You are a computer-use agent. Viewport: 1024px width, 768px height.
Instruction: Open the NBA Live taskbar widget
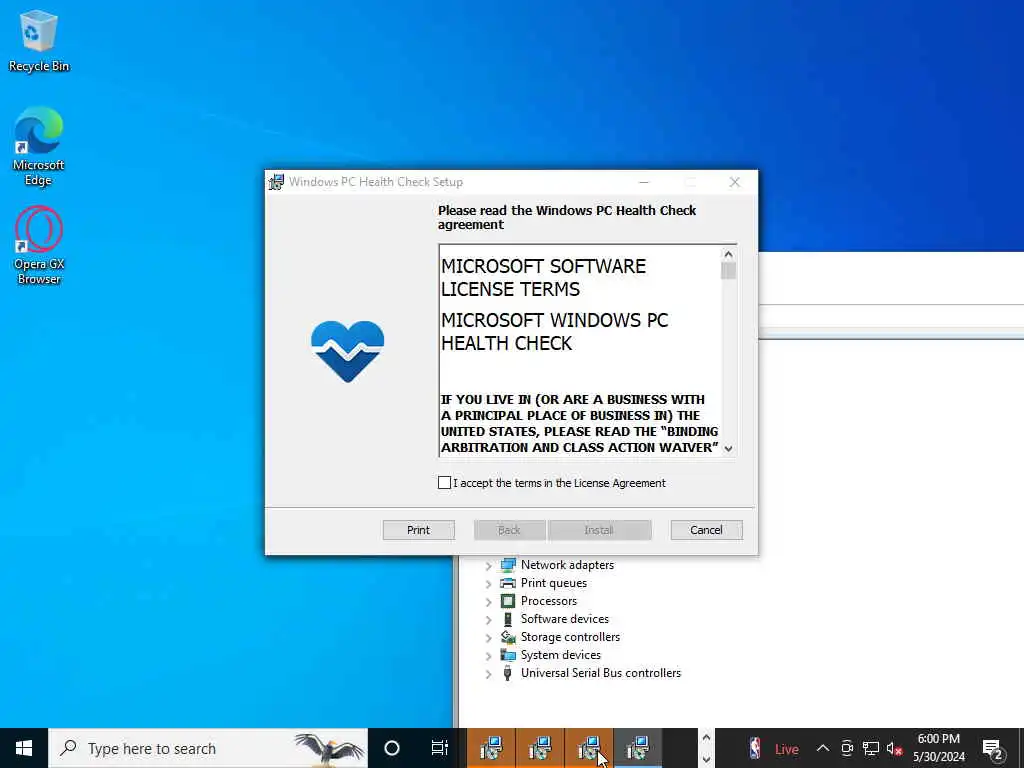point(774,749)
